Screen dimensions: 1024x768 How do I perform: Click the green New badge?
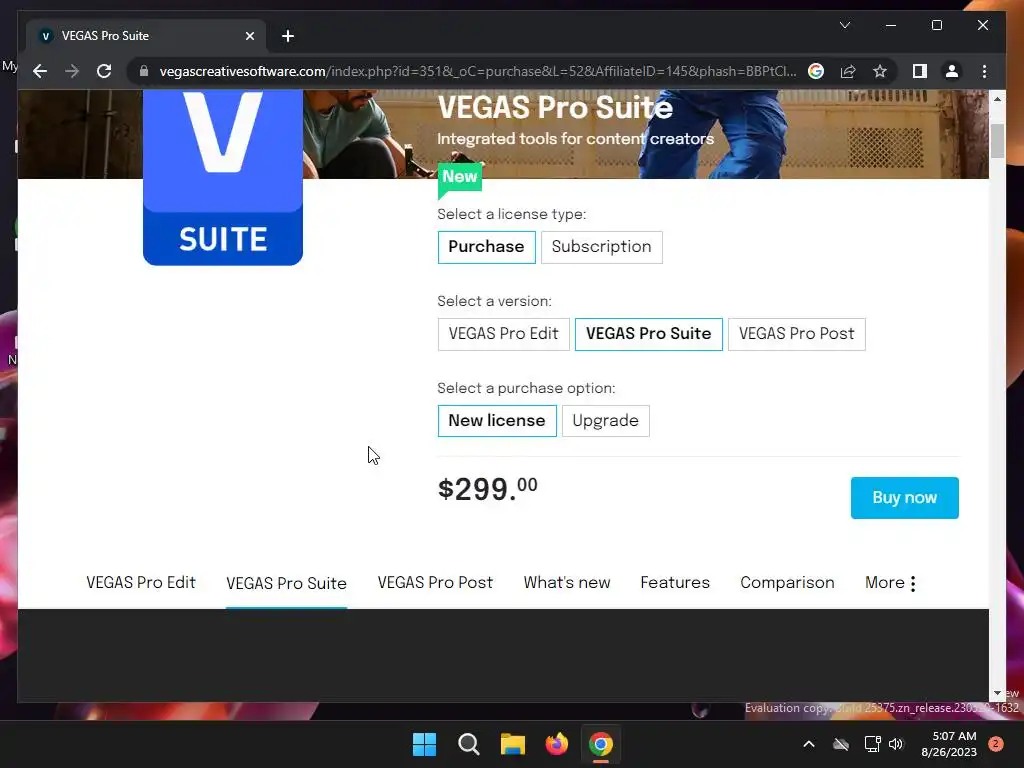[460, 178]
